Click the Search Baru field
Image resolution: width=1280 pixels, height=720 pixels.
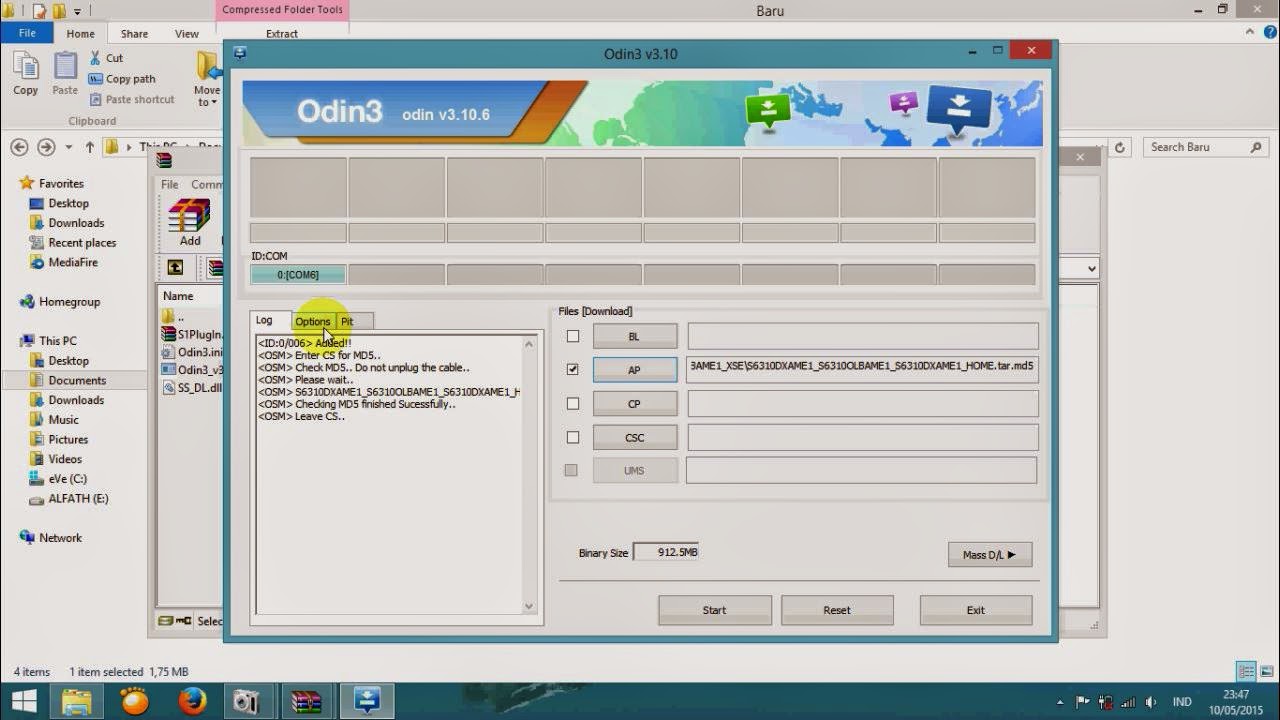(1207, 147)
